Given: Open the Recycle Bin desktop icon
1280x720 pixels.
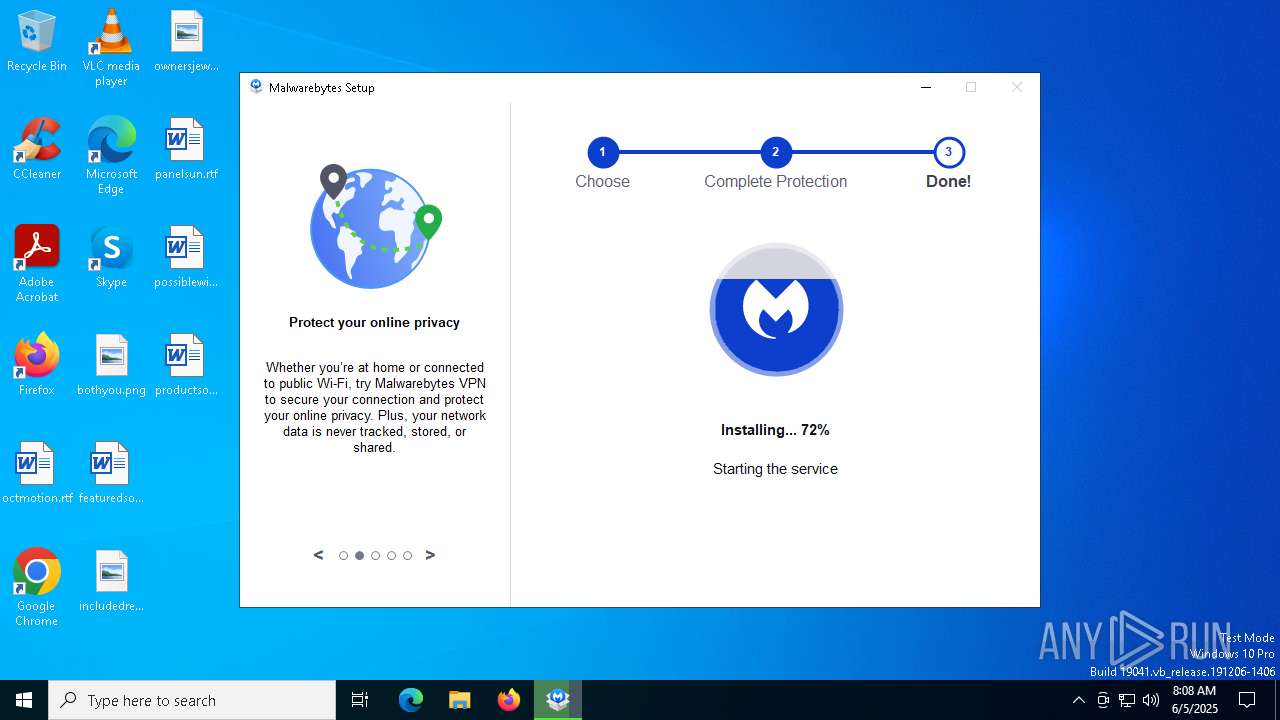Looking at the screenshot, I should tap(37, 42).
